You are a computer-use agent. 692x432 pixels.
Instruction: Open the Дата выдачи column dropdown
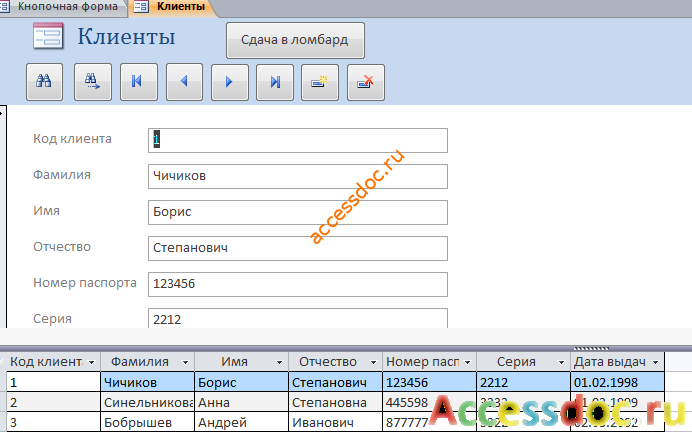point(655,362)
